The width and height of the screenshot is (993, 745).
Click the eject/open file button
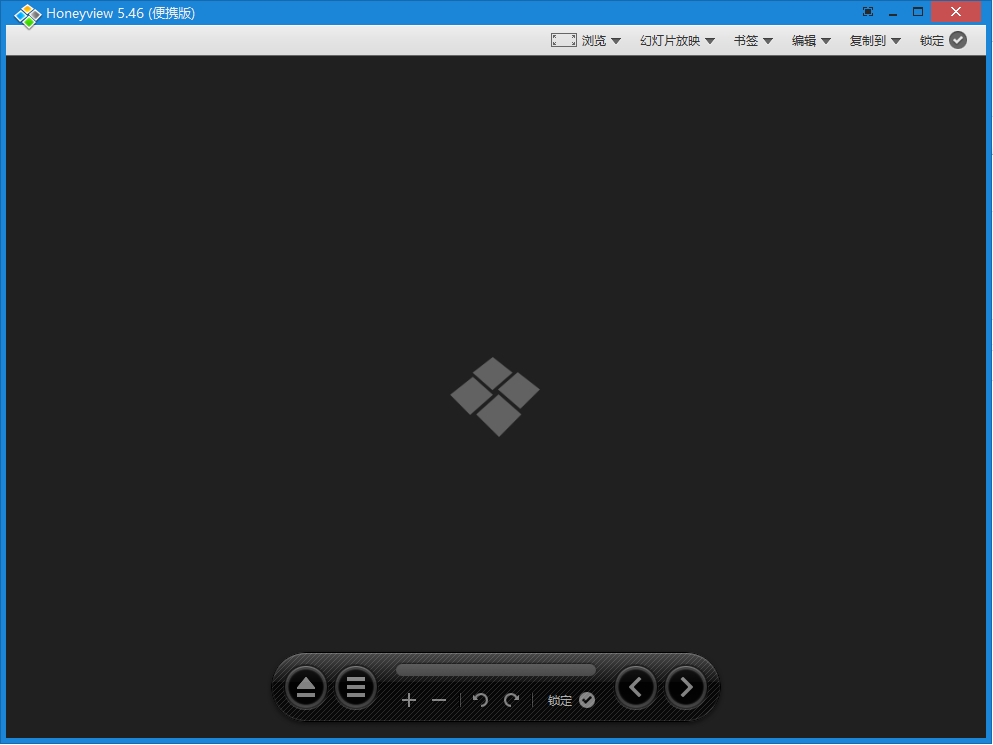306,687
